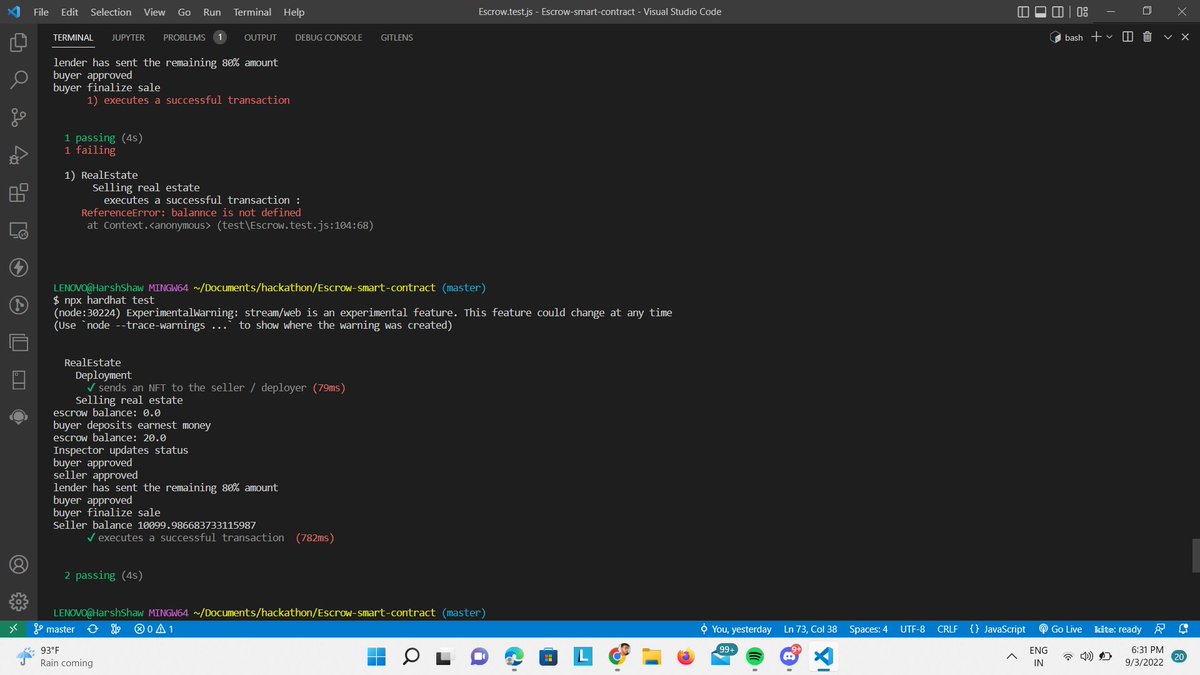The width and height of the screenshot is (1200, 675).
Task: Split the terminal
Action: (x=1127, y=37)
